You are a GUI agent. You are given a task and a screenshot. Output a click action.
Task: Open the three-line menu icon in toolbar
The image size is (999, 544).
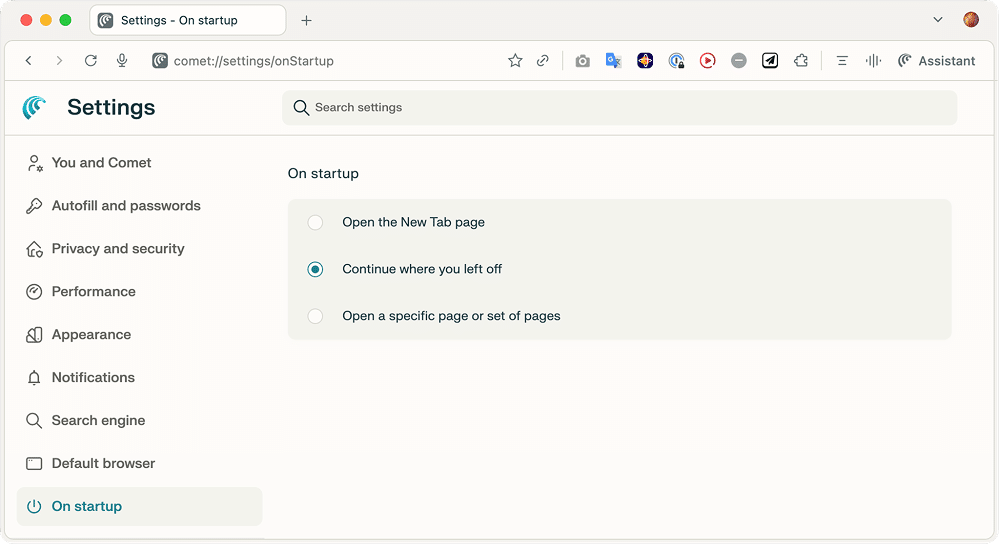[842, 61]
